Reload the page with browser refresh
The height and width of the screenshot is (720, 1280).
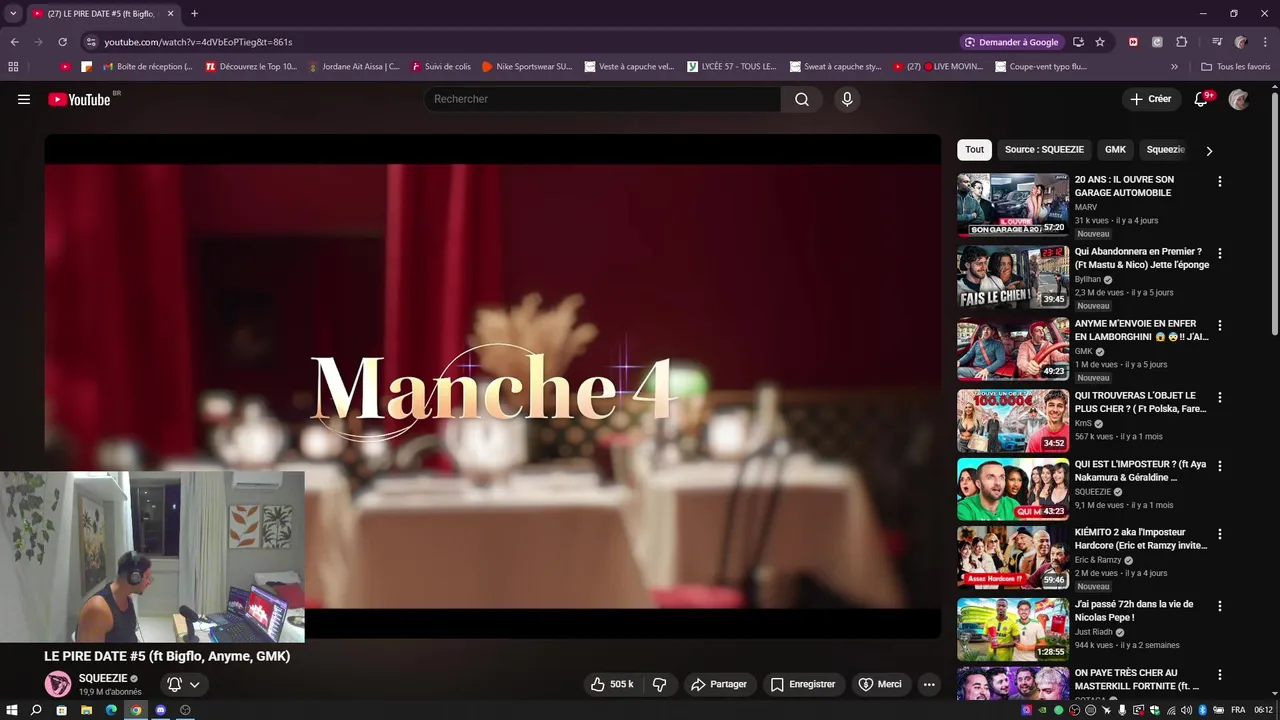tap(62, 42)
